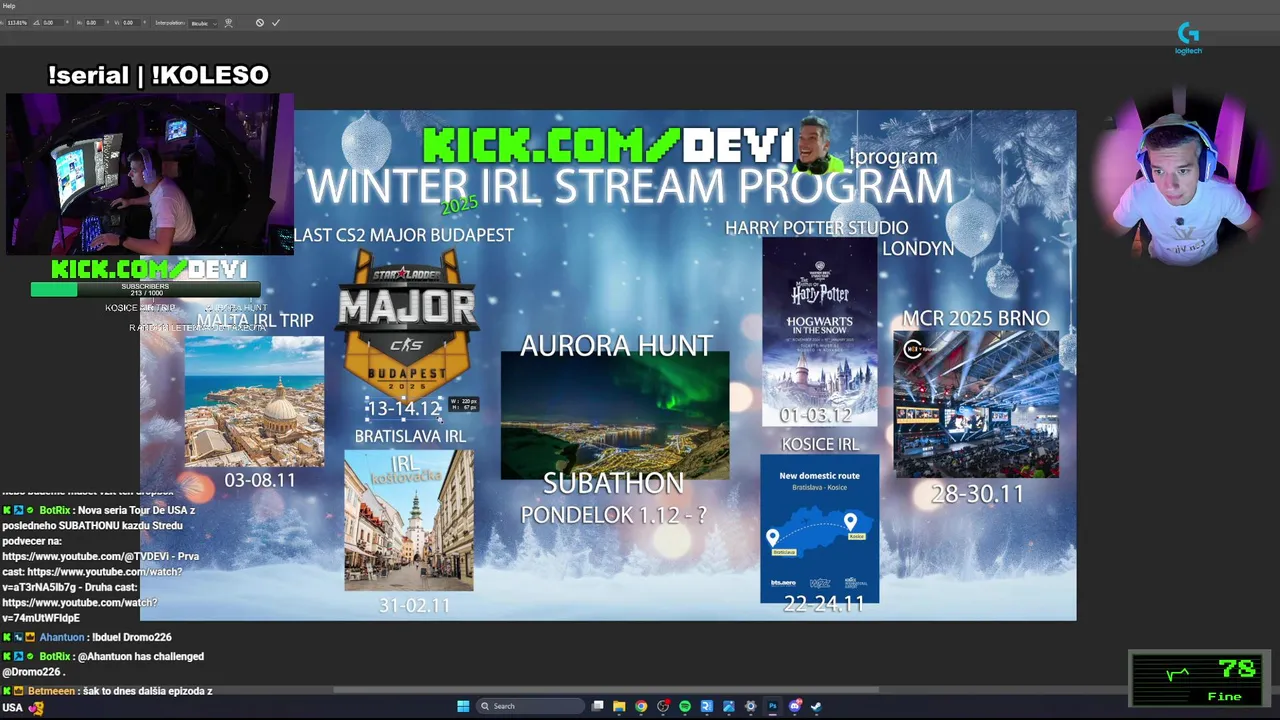
Task: Open File Explorer from the taskbar
Action: tap(619, 706)
